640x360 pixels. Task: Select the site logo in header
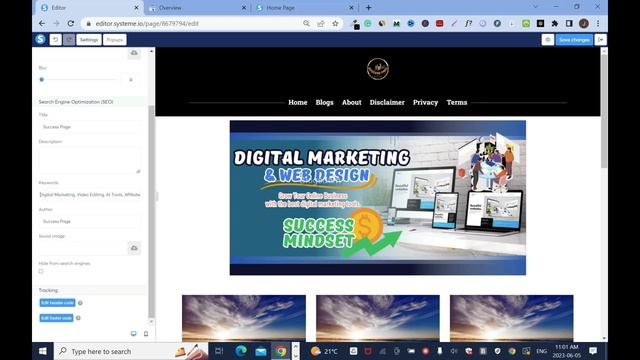click(378, 69)
